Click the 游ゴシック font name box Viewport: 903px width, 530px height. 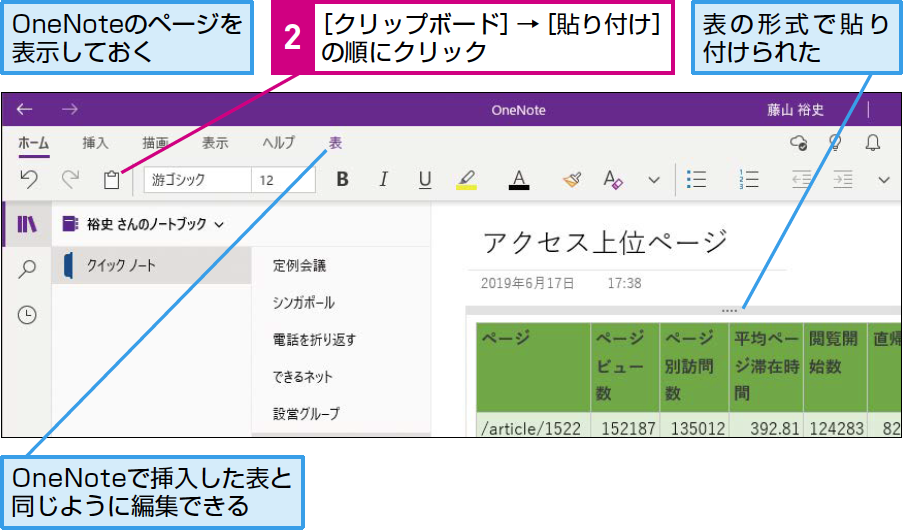pos(198,180)
